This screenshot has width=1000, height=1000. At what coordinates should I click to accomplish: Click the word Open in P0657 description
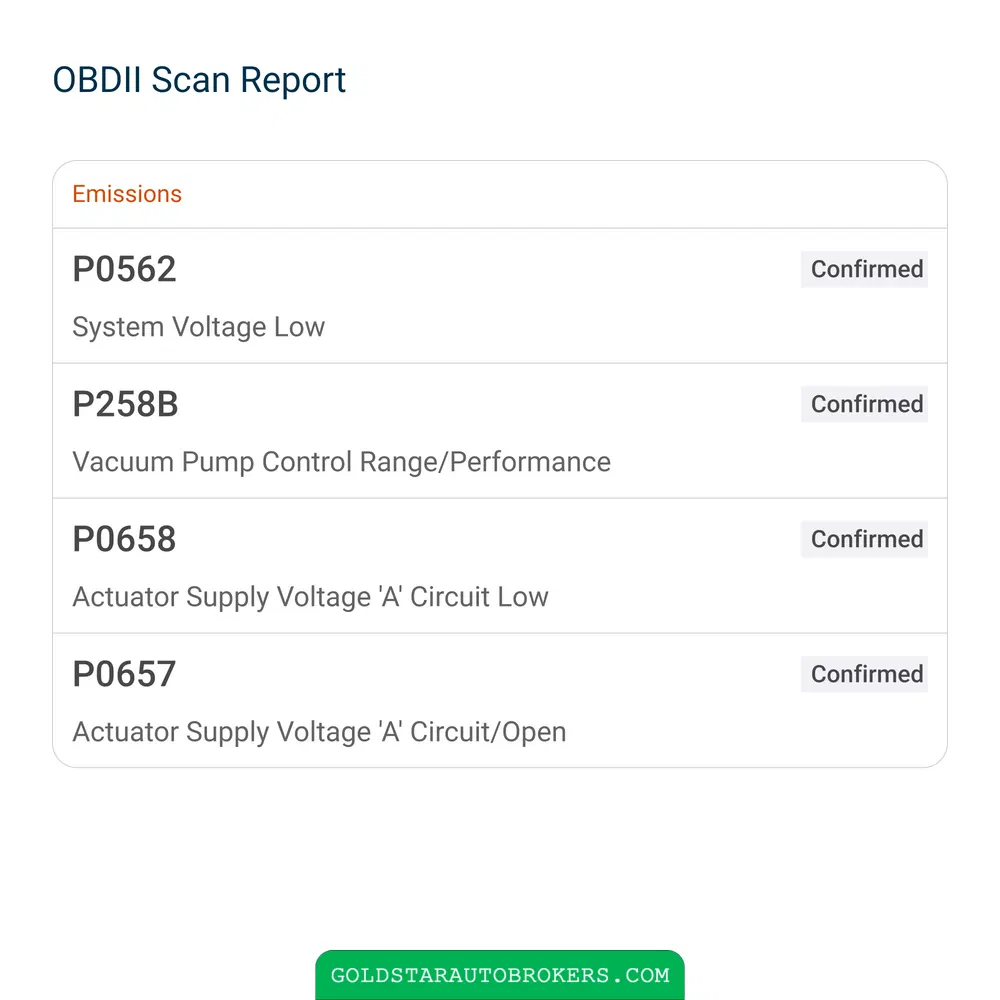coord(534,732)
